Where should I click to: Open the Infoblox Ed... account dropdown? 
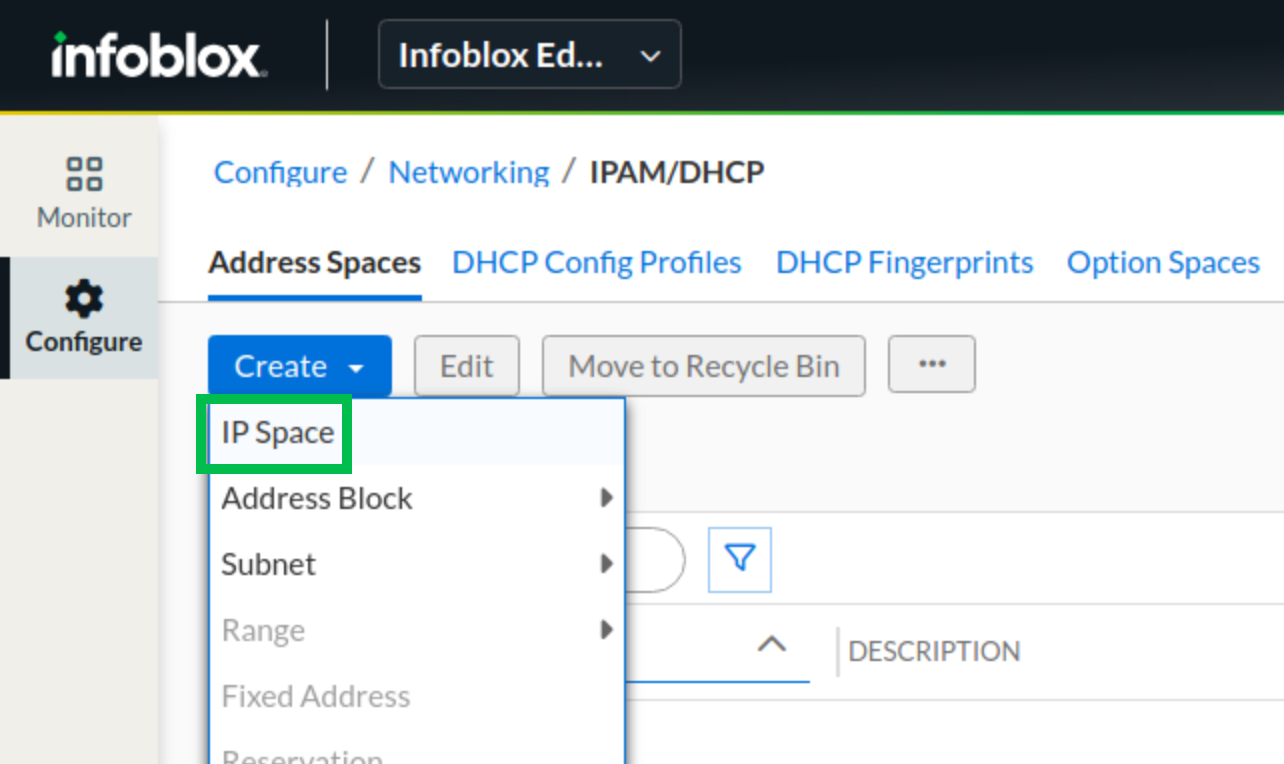tap(529, 55)
